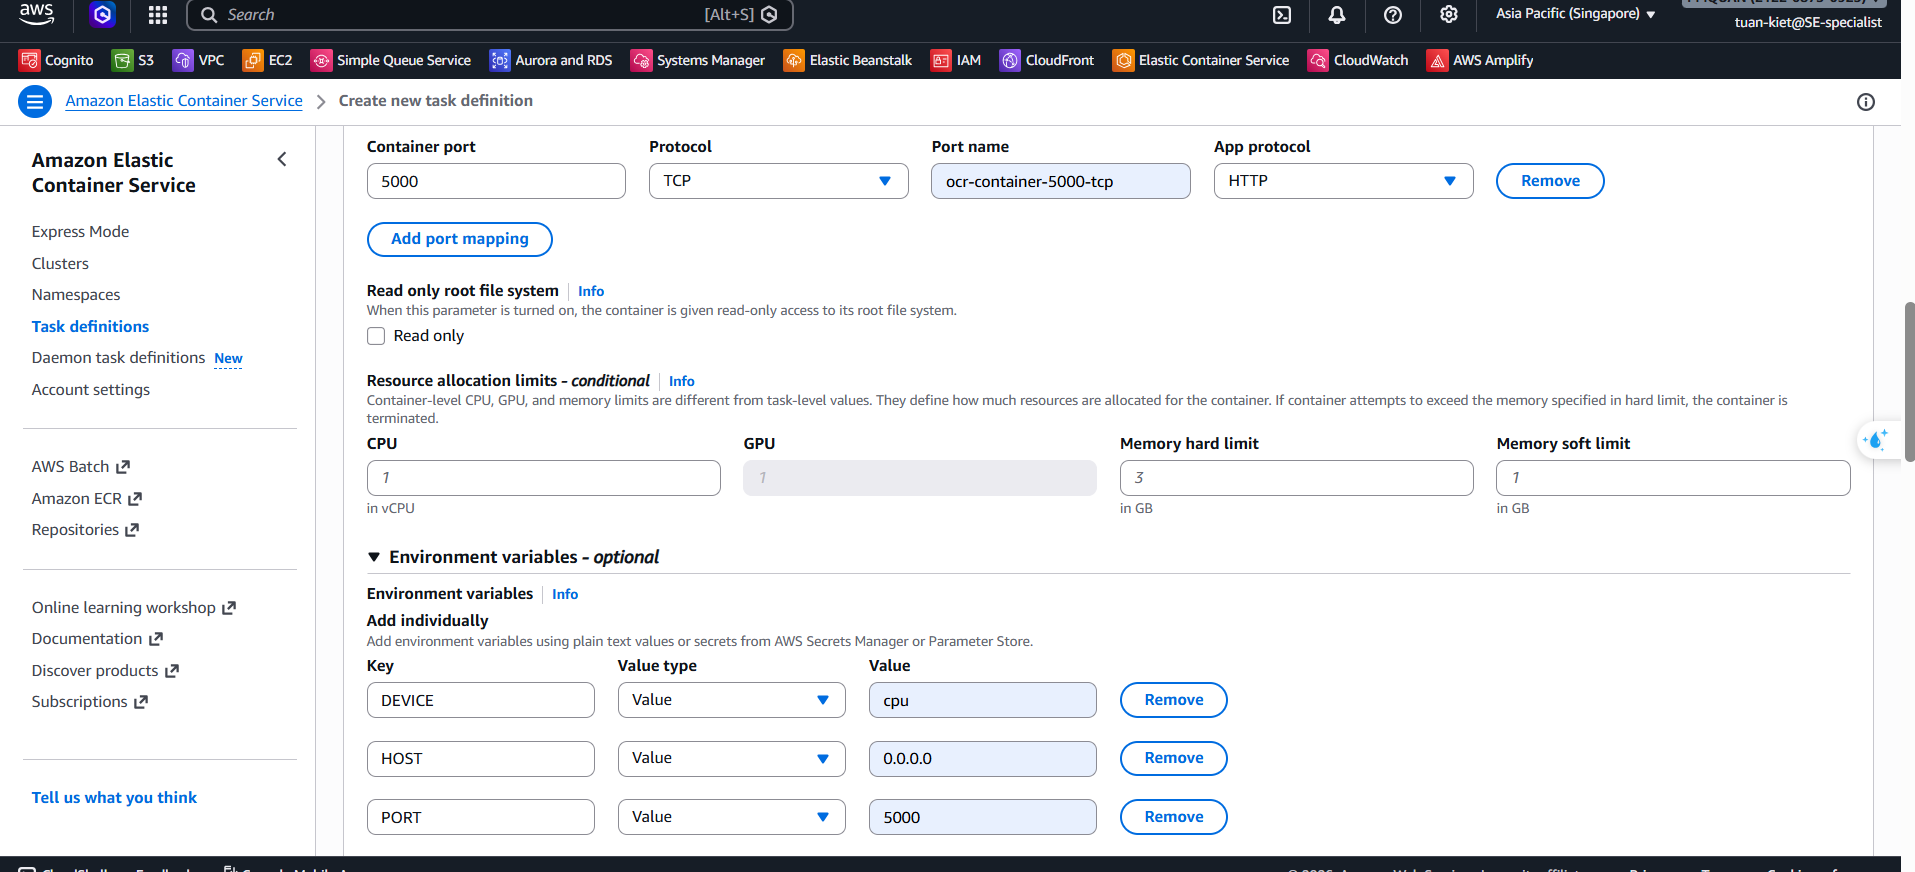Collapse the Environment variables section
Image resolution: width=1915 pixels, height=872 pixels.
[x=374, y=557]
